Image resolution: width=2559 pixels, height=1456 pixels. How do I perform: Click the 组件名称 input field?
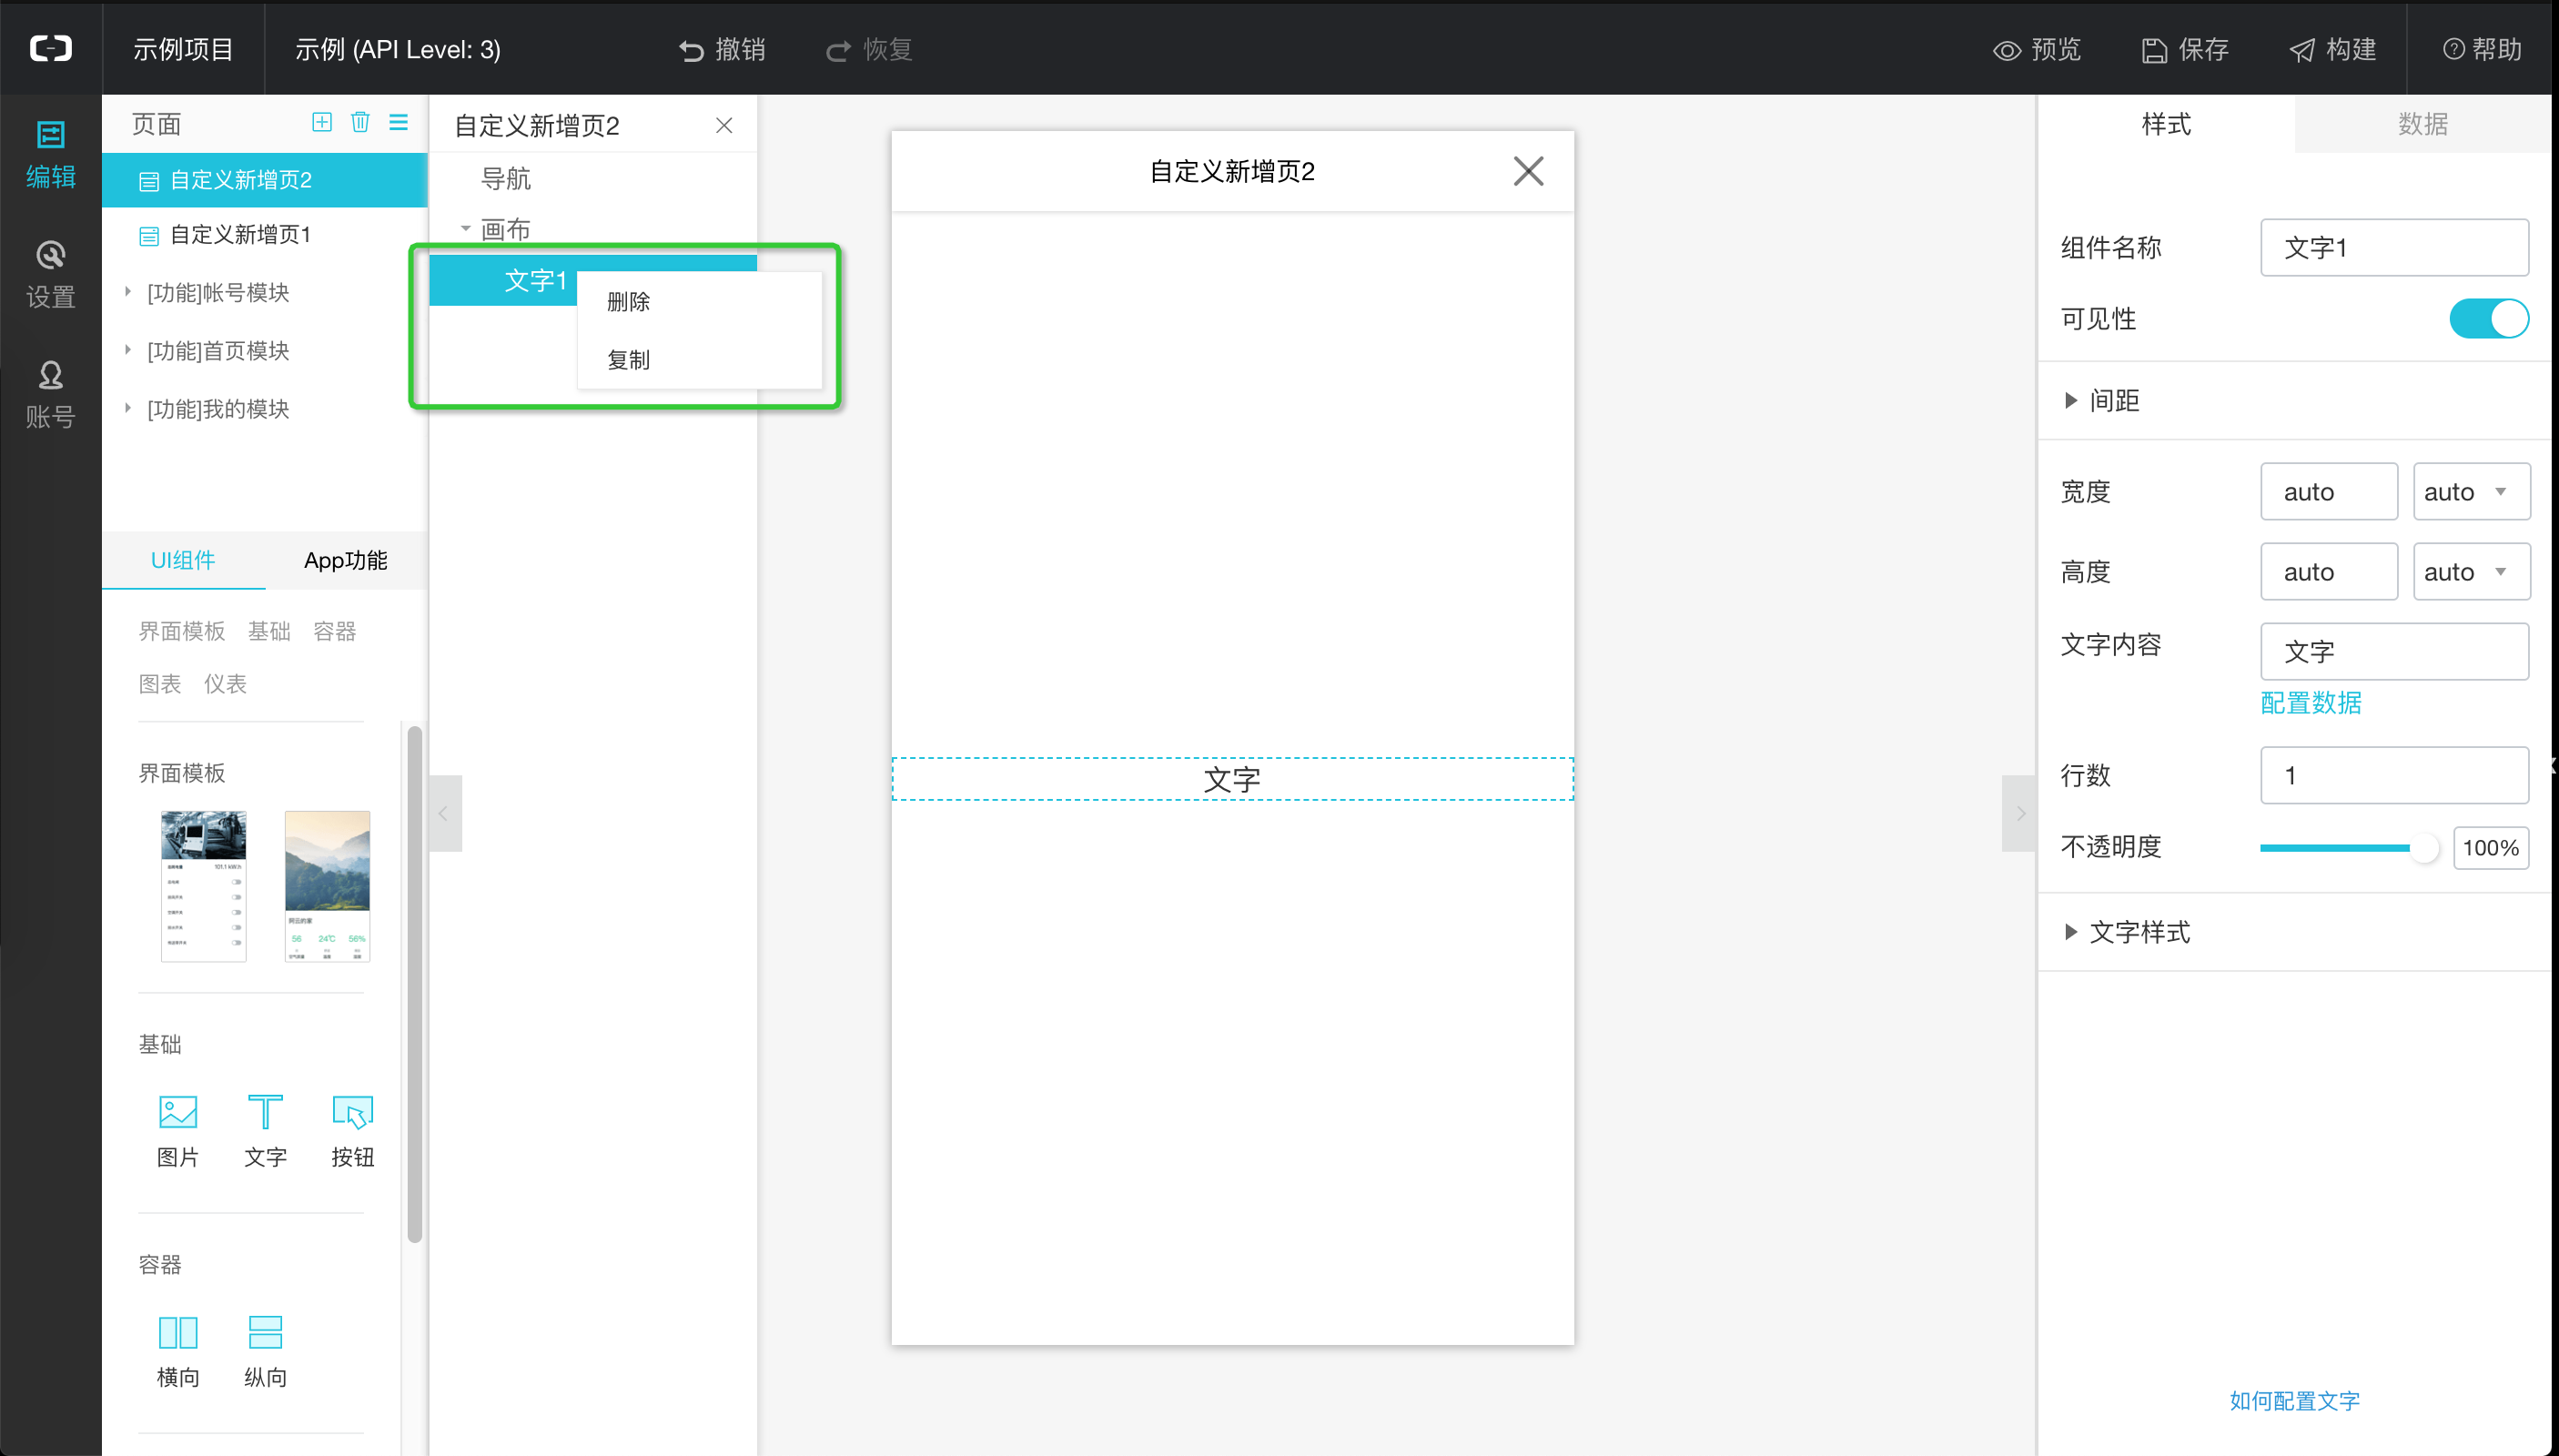click(2394, 247)
